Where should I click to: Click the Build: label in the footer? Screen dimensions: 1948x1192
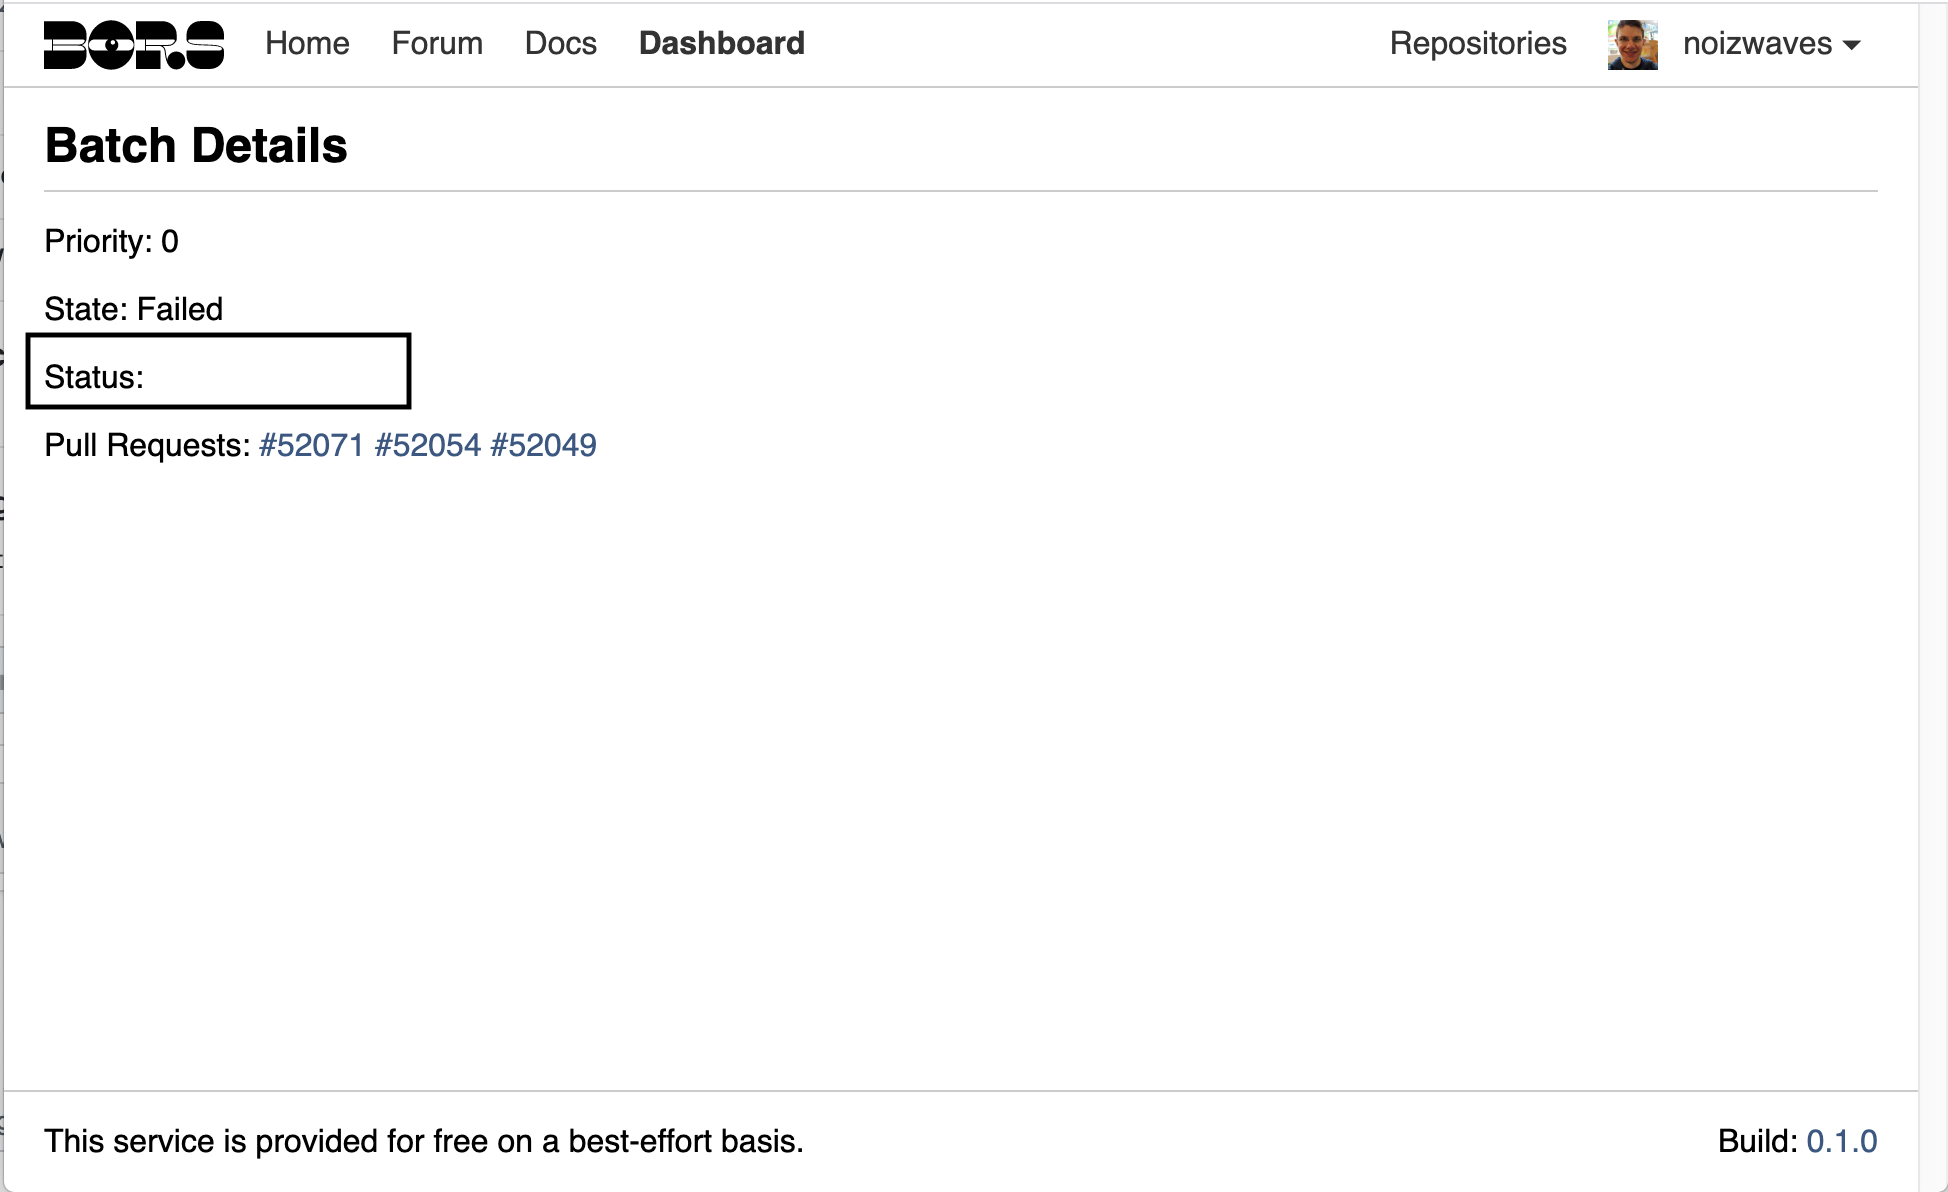(1757, 1141)
